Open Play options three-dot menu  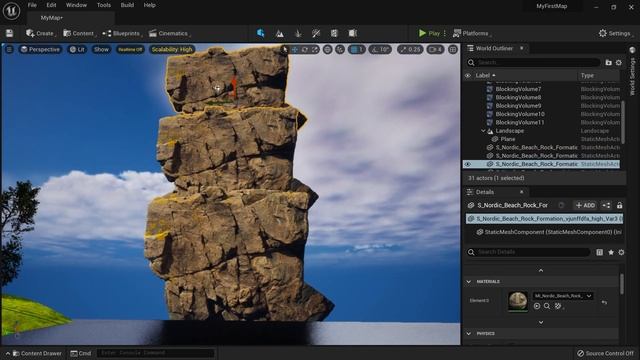(x=445, y=33)
